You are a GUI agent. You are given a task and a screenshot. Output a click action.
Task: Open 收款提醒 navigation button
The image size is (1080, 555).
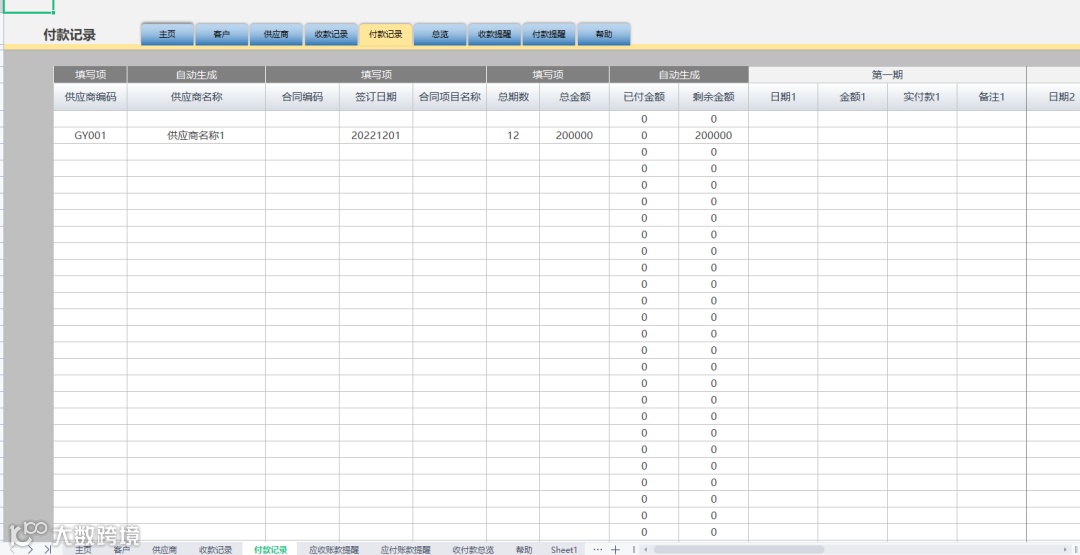tap(495, 34)
